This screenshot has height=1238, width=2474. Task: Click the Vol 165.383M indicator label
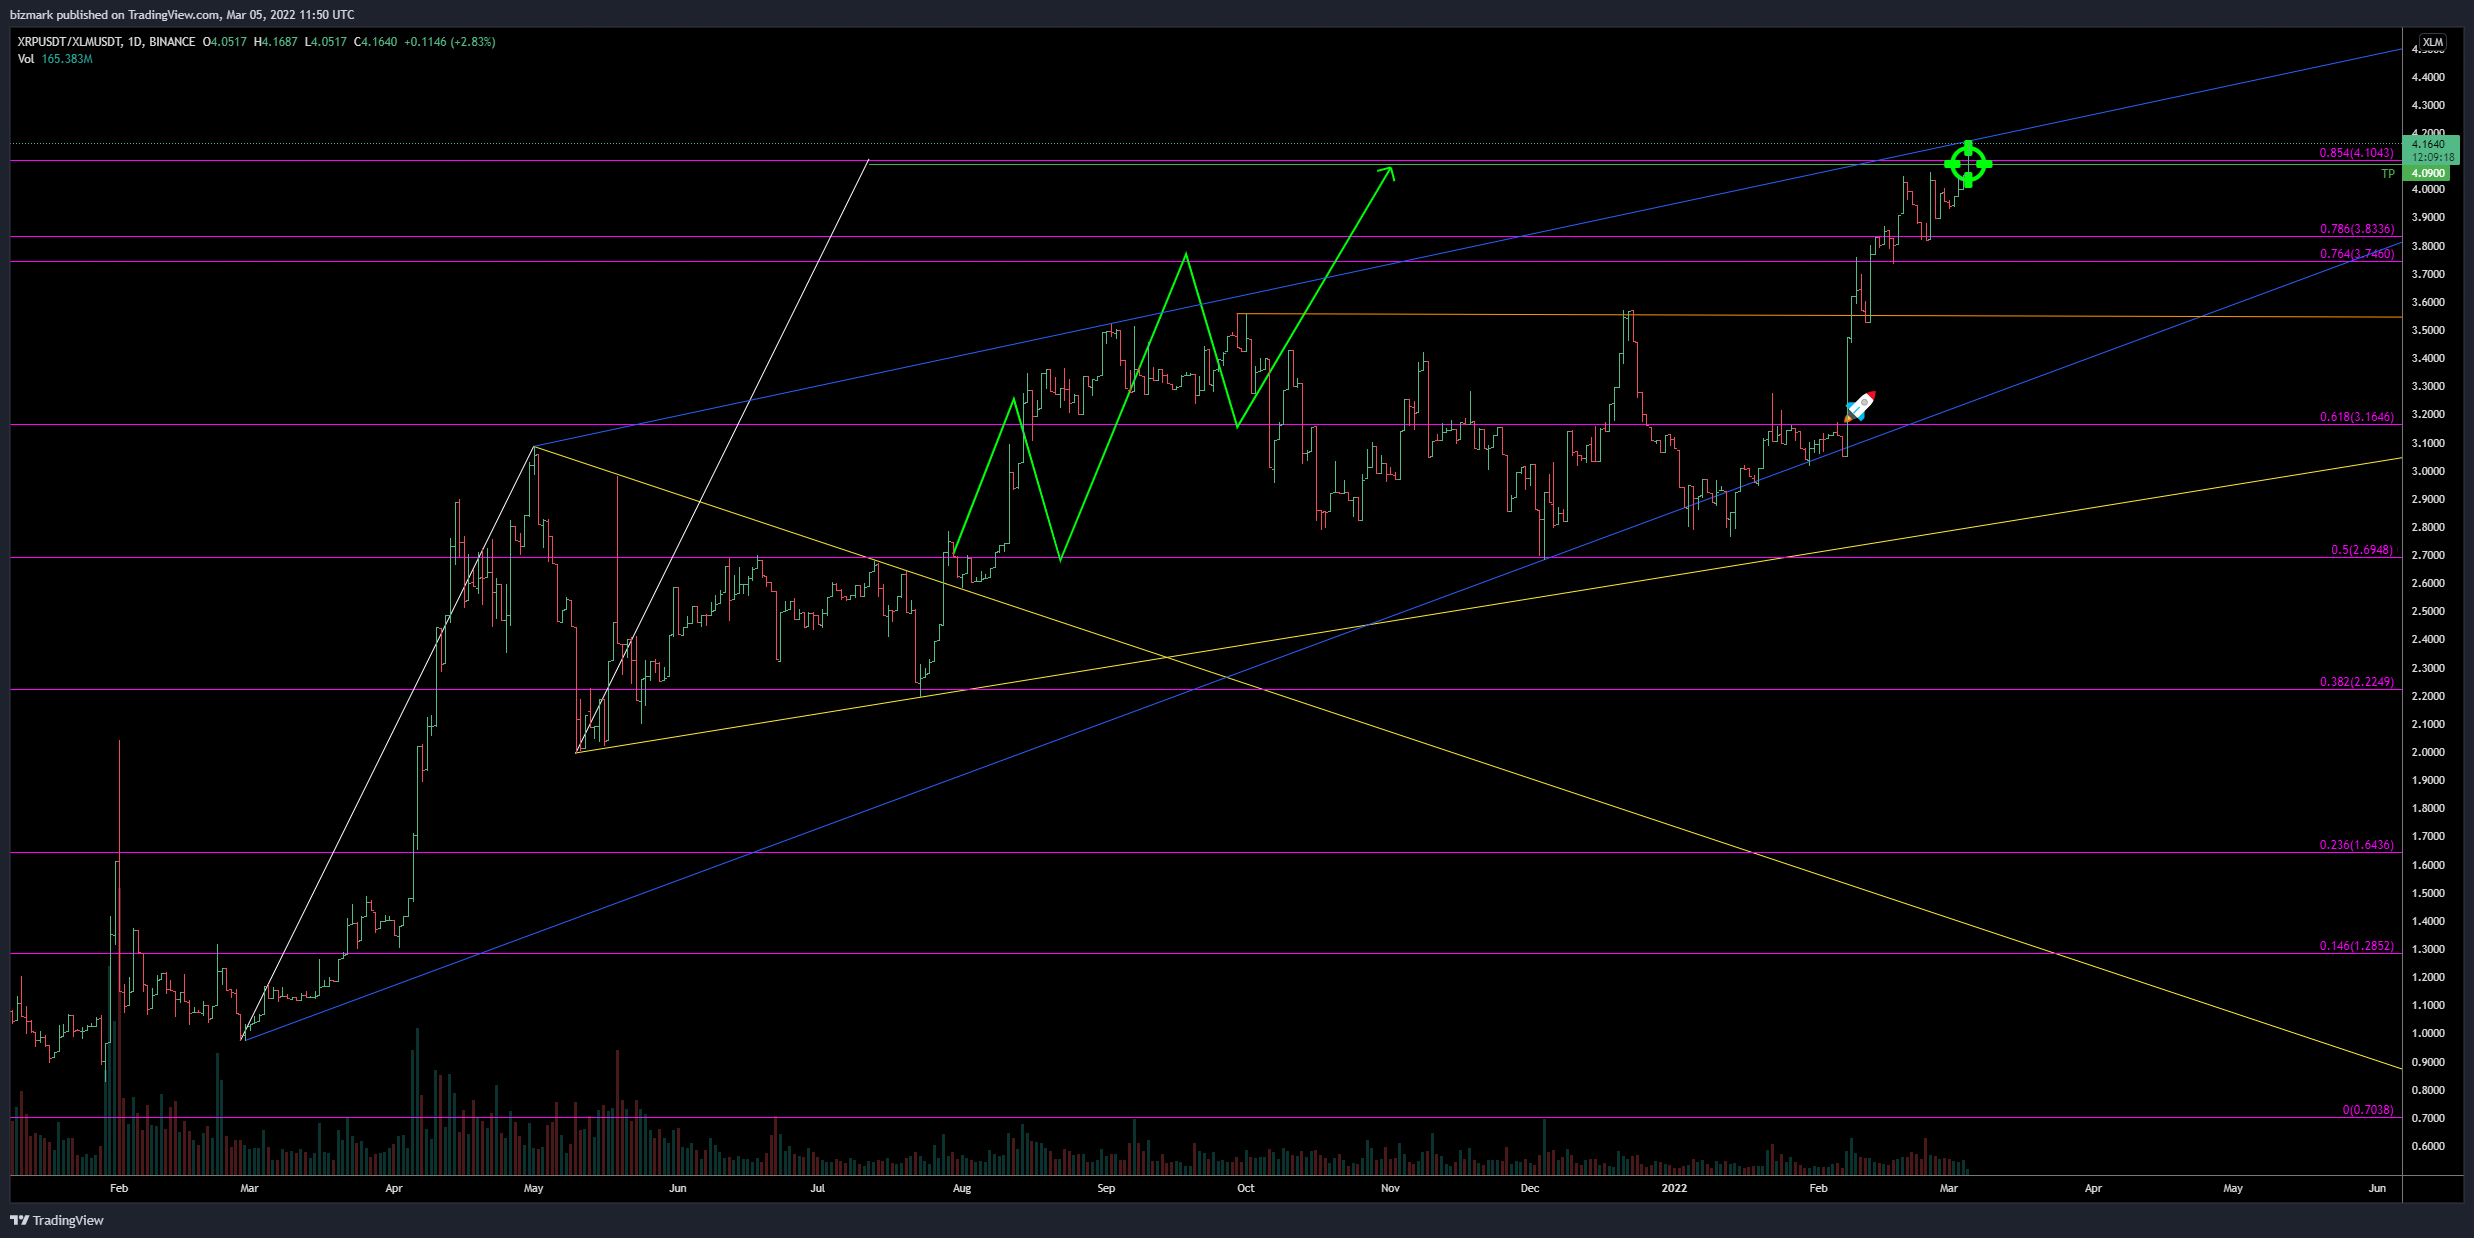pyautogui.click(x=55, y=59)
